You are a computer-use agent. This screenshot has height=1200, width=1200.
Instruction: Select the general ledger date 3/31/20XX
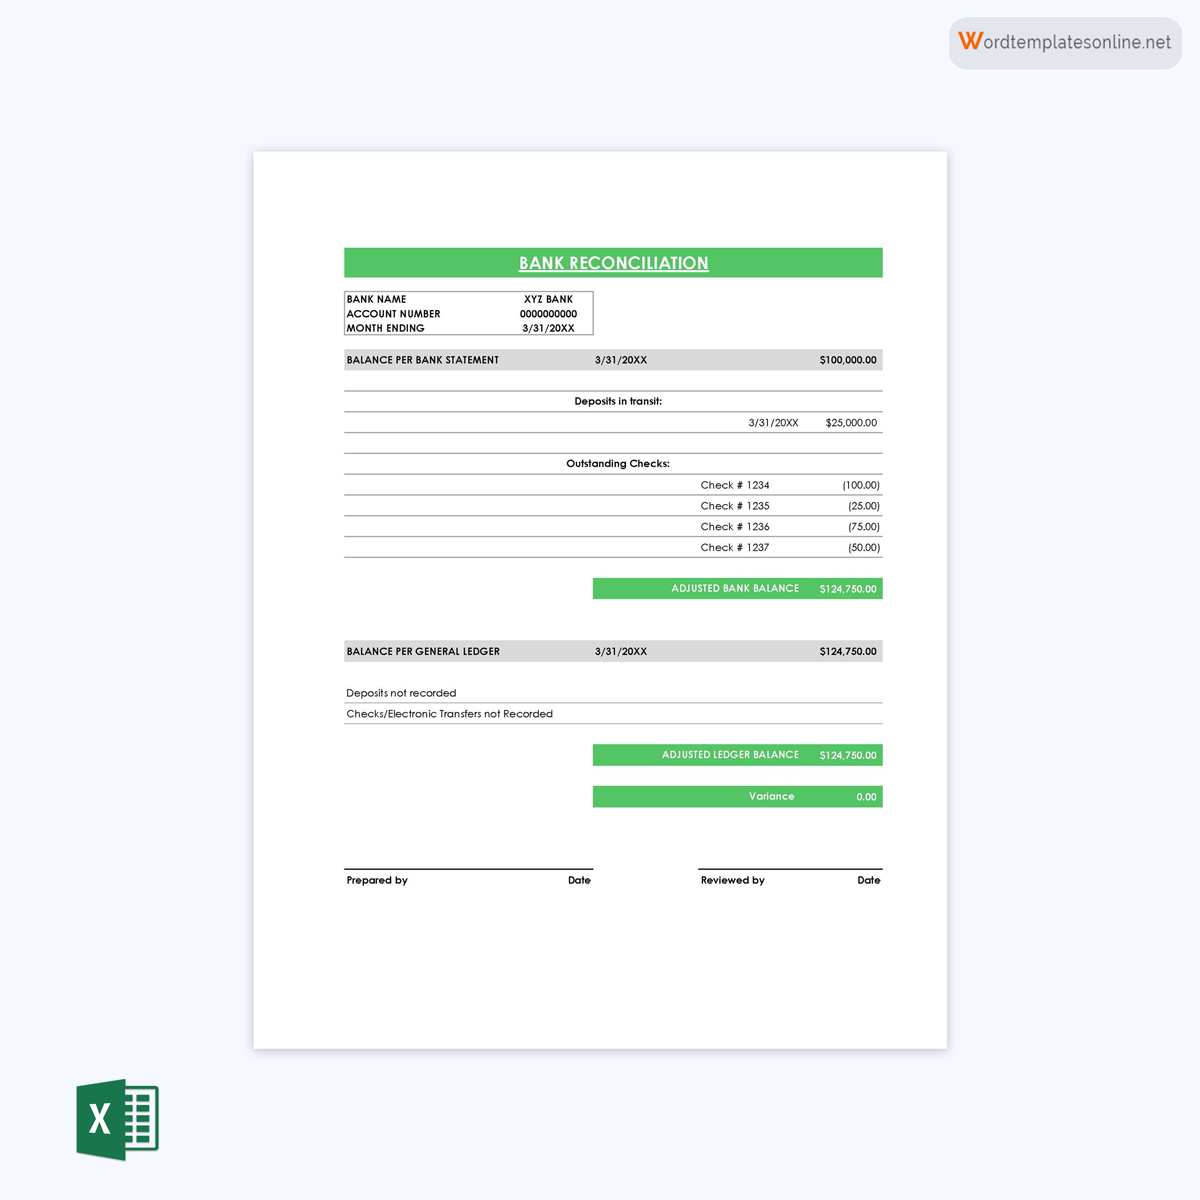621,651
